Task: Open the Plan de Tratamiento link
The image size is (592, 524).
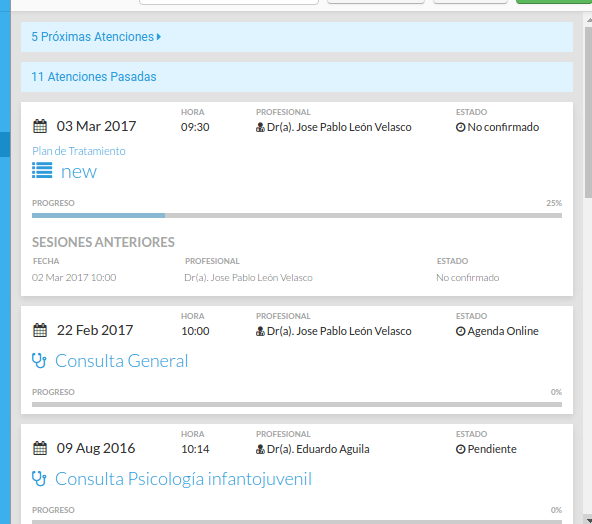Action: 79,151
